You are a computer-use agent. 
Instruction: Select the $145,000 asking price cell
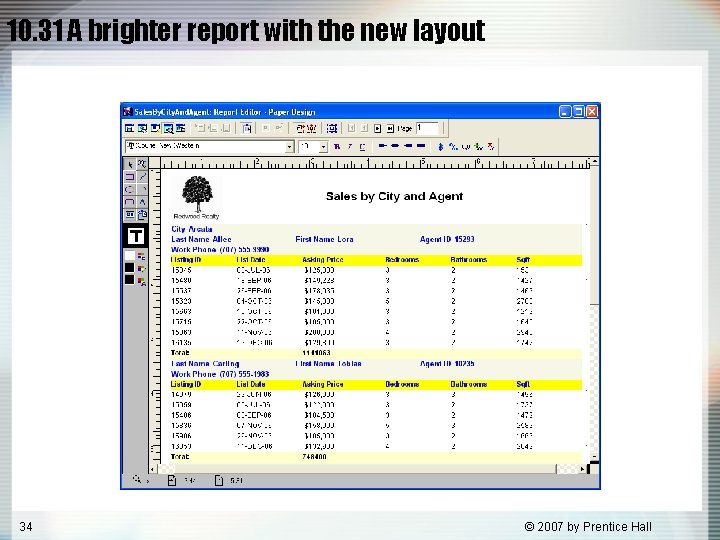click(319, 301)
